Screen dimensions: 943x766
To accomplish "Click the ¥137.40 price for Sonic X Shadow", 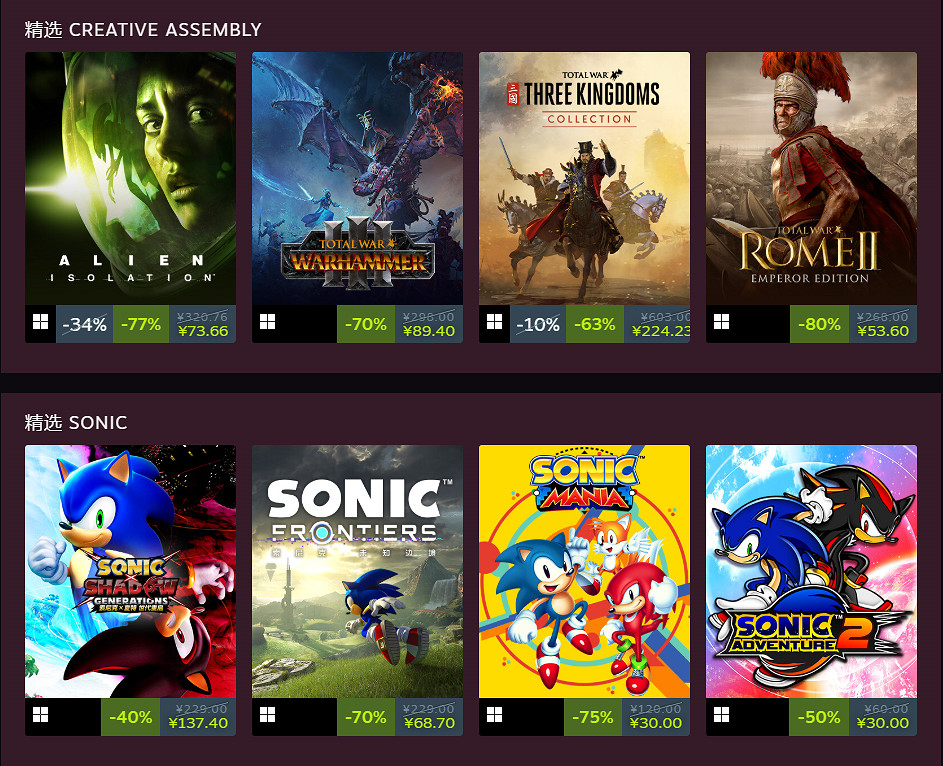I will [198, 723].
